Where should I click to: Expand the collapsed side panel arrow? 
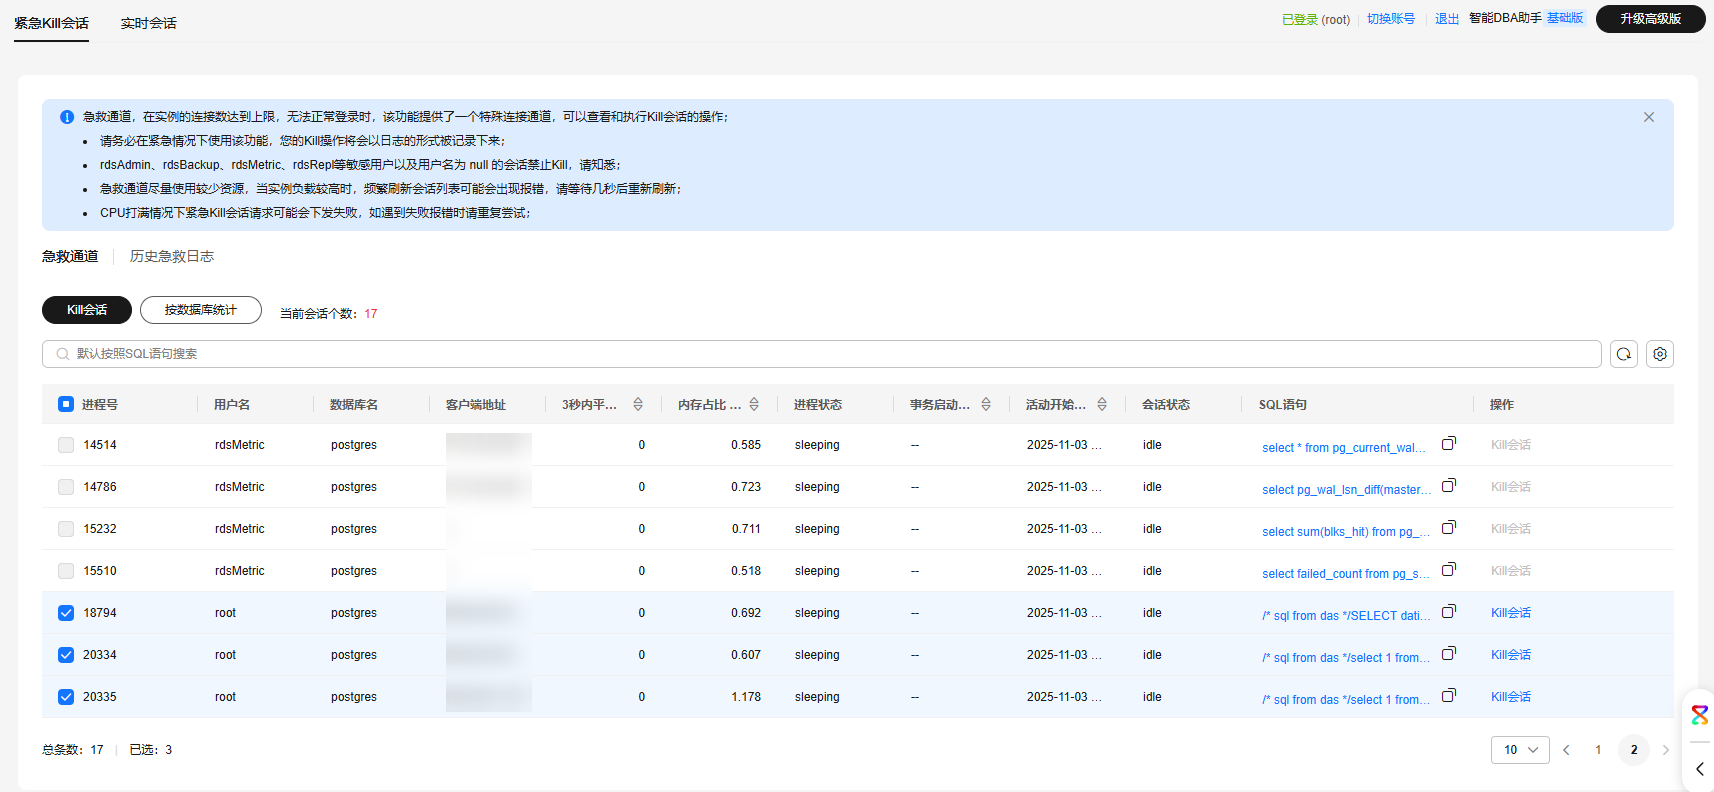[1699, 769]
